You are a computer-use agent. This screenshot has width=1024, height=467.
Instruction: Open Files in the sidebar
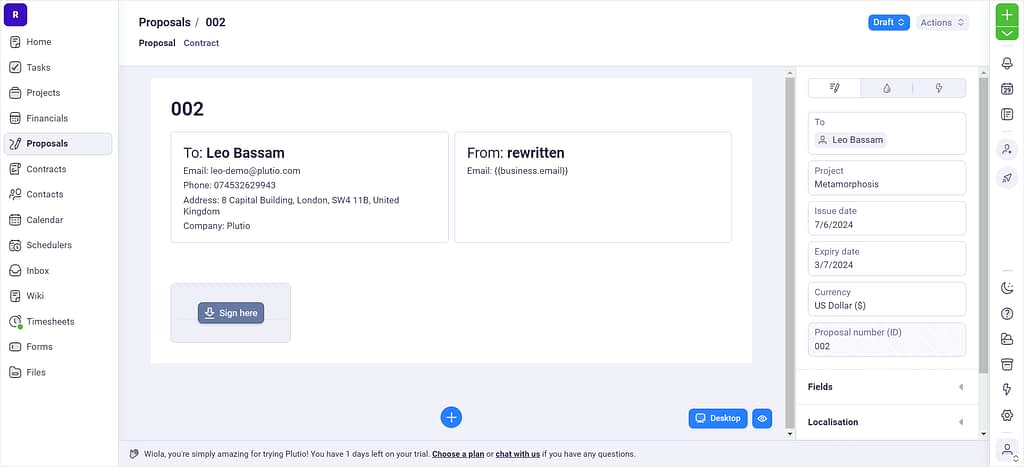57,372
